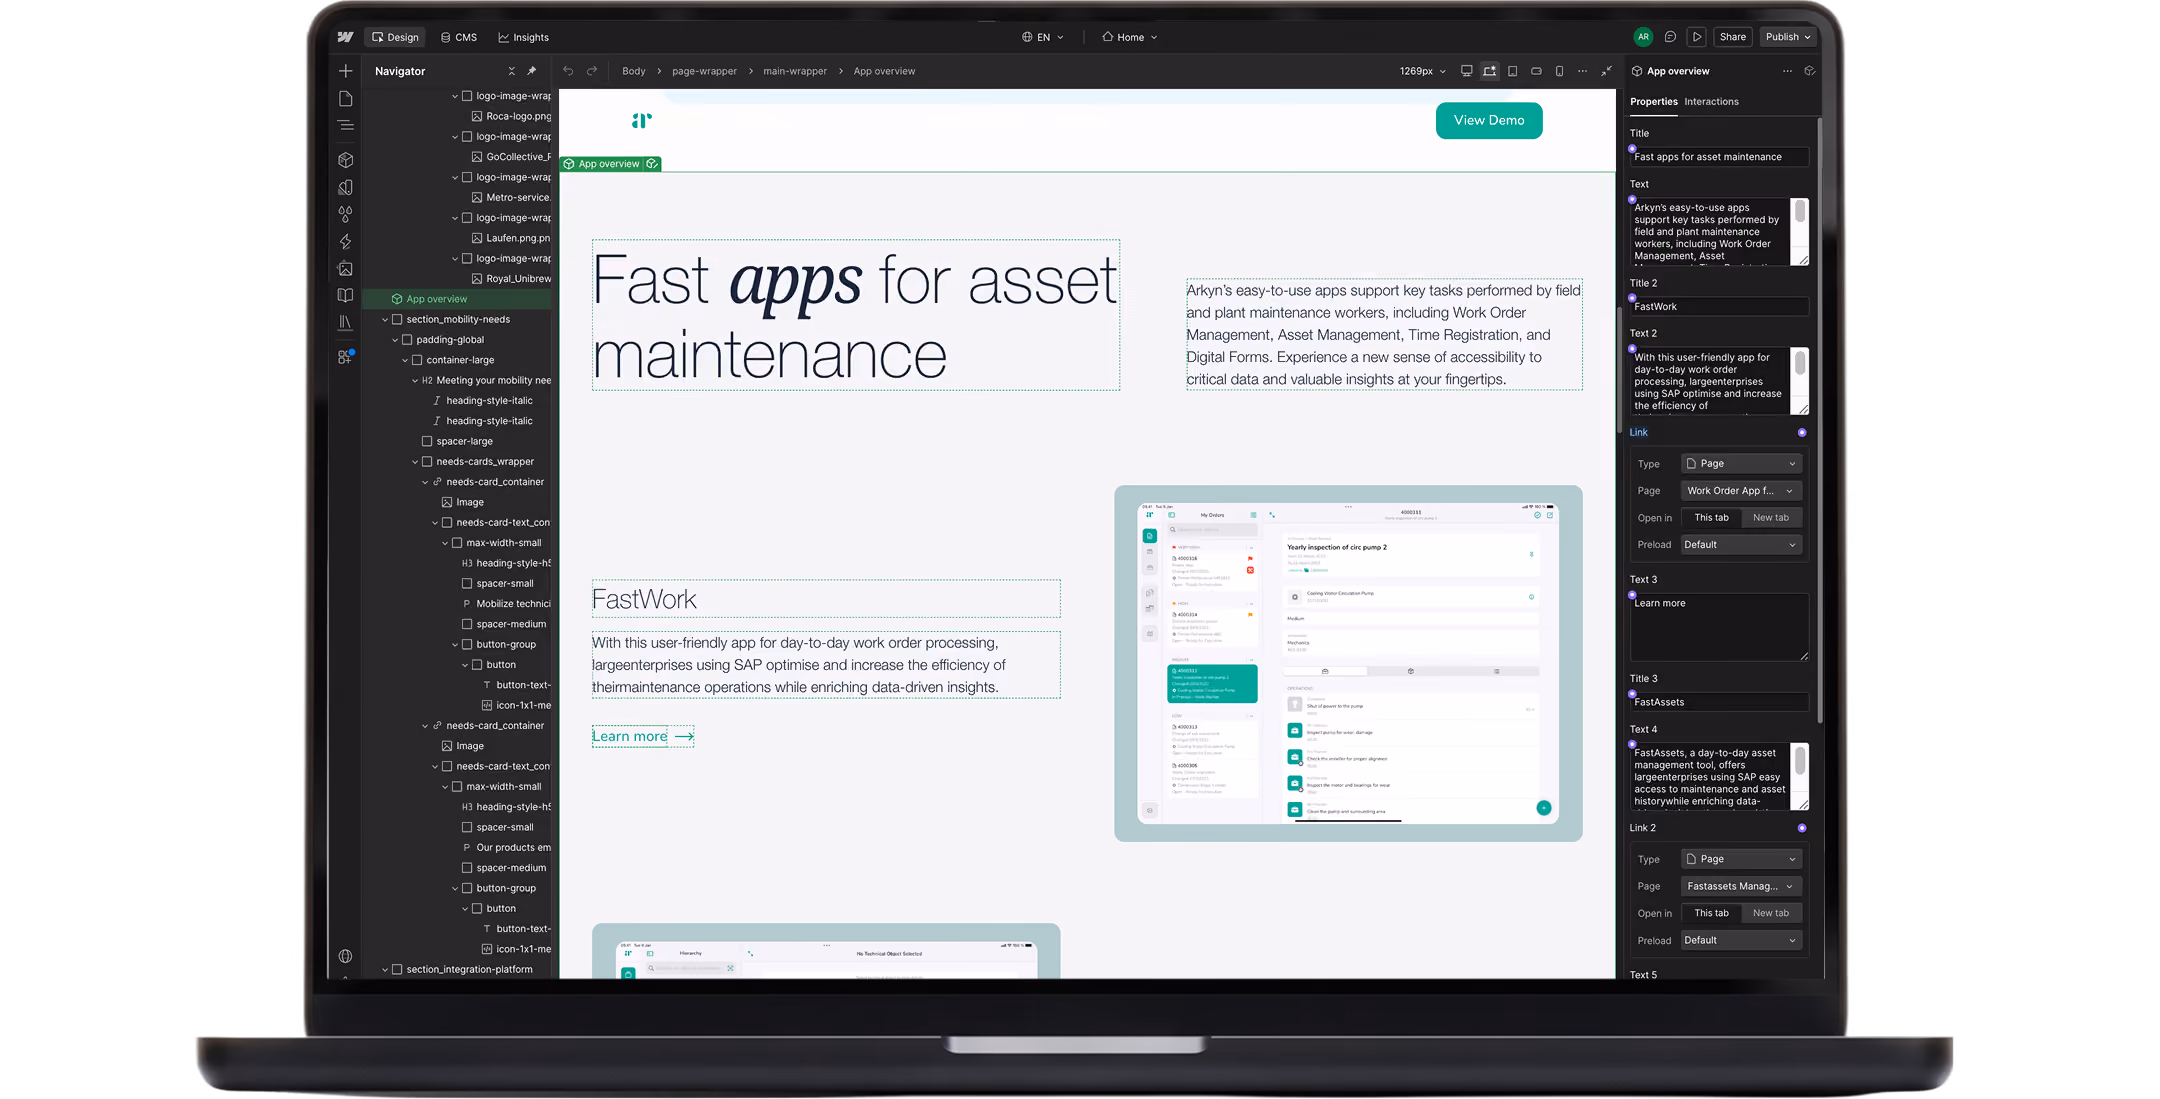Select This tab under Link 2 section
2160x1099 pixels.
[x=1711, y=913]
